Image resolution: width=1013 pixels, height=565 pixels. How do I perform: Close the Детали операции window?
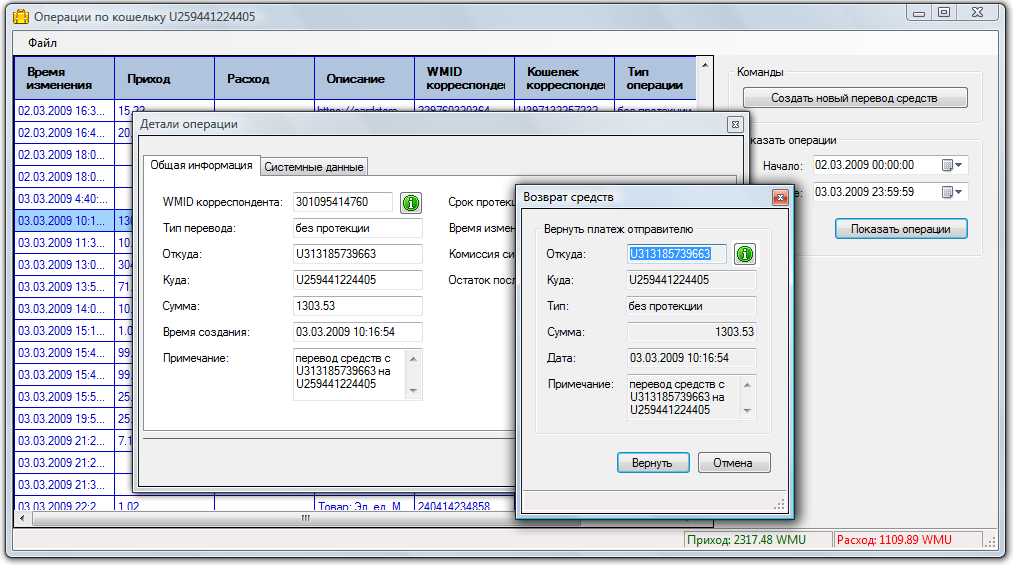coord(734,124)
